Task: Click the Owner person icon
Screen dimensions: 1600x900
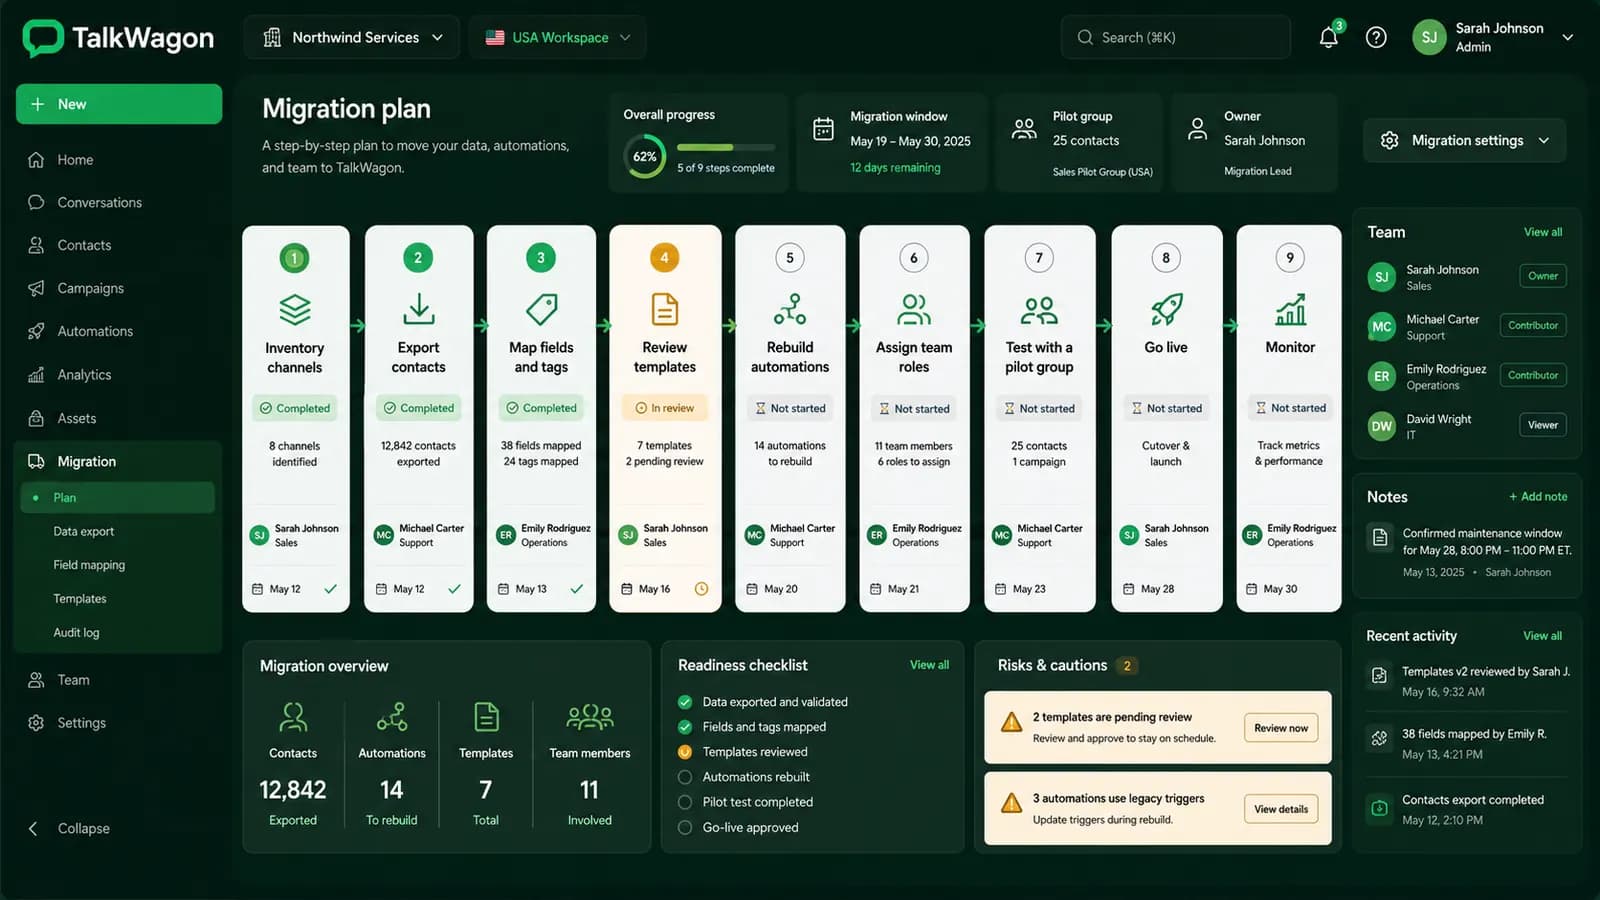Action: [1197, 129]
